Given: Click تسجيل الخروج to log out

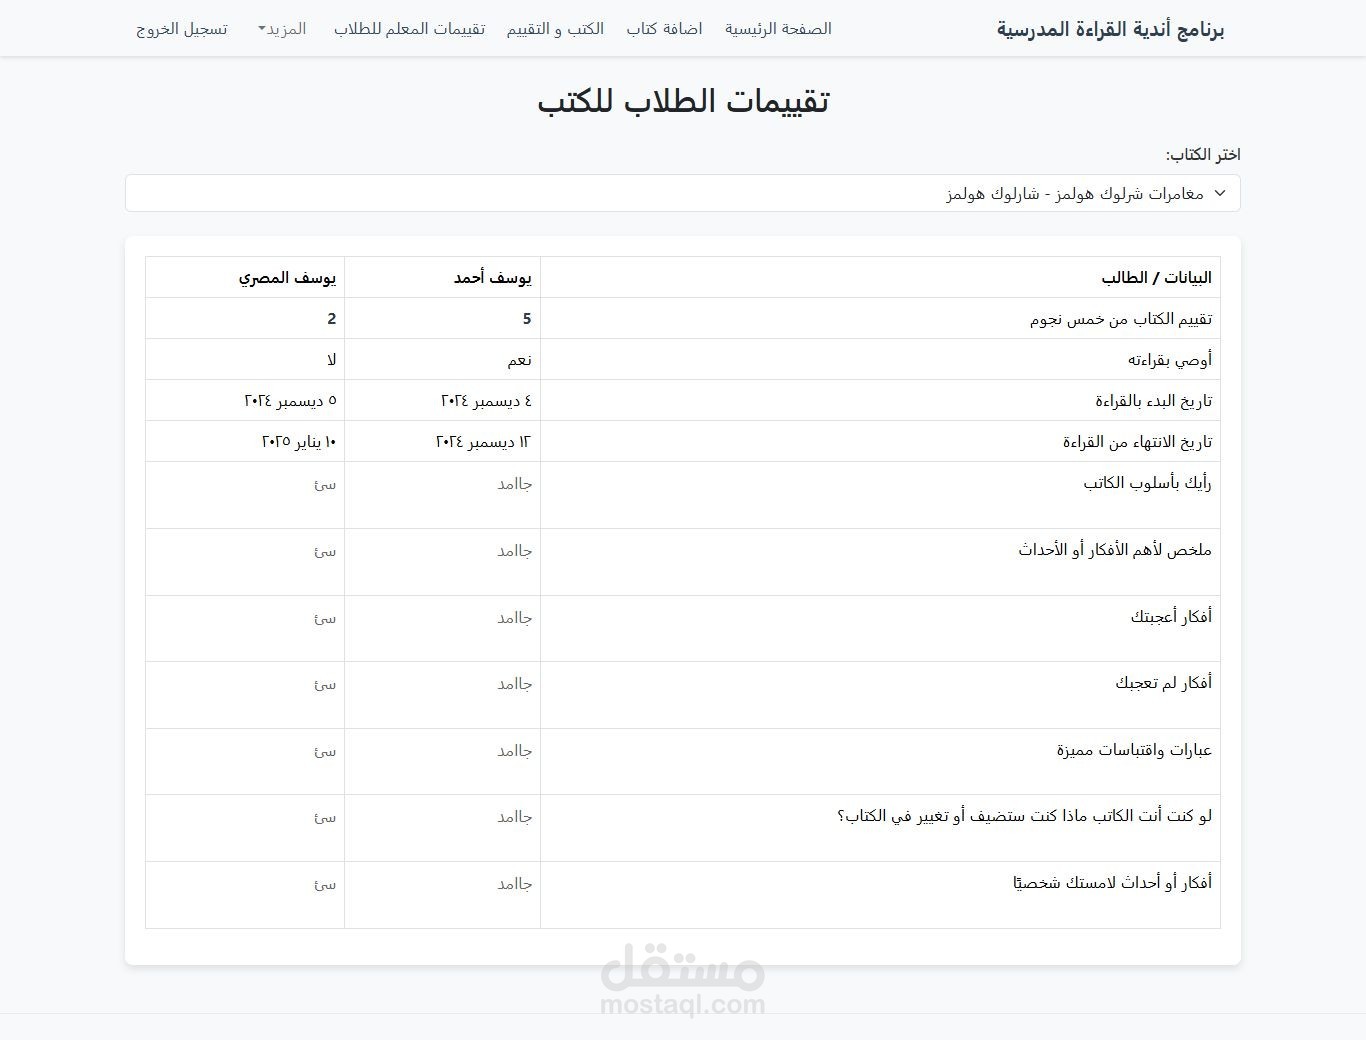Looking at the screenshot, I should click(182, 29).
